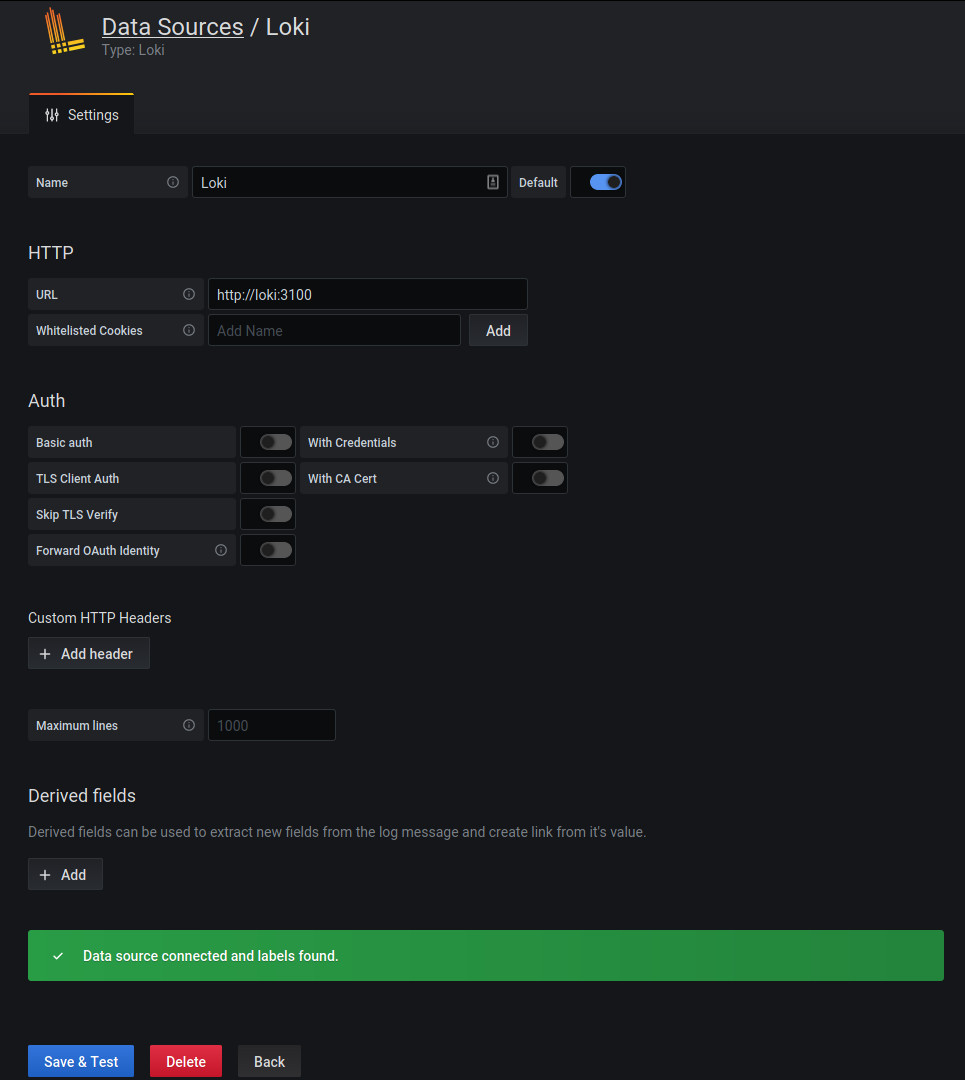Click the sliders icon on Settings tab
This screenshot has width=965, height=1080.
coord(52,115)
